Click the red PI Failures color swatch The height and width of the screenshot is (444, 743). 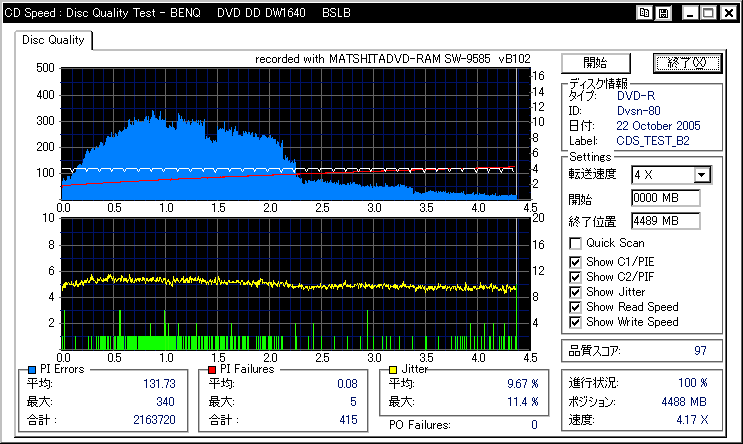pyautogui.click(x=212, y=370)
